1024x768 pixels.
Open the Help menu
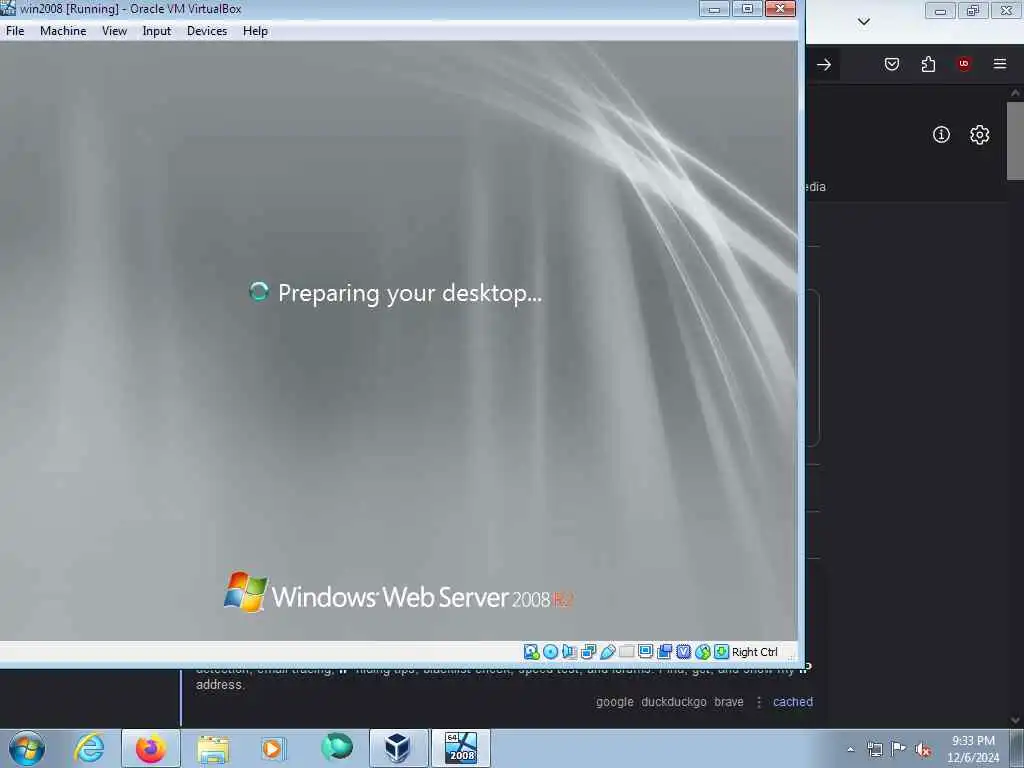[255, 31]
